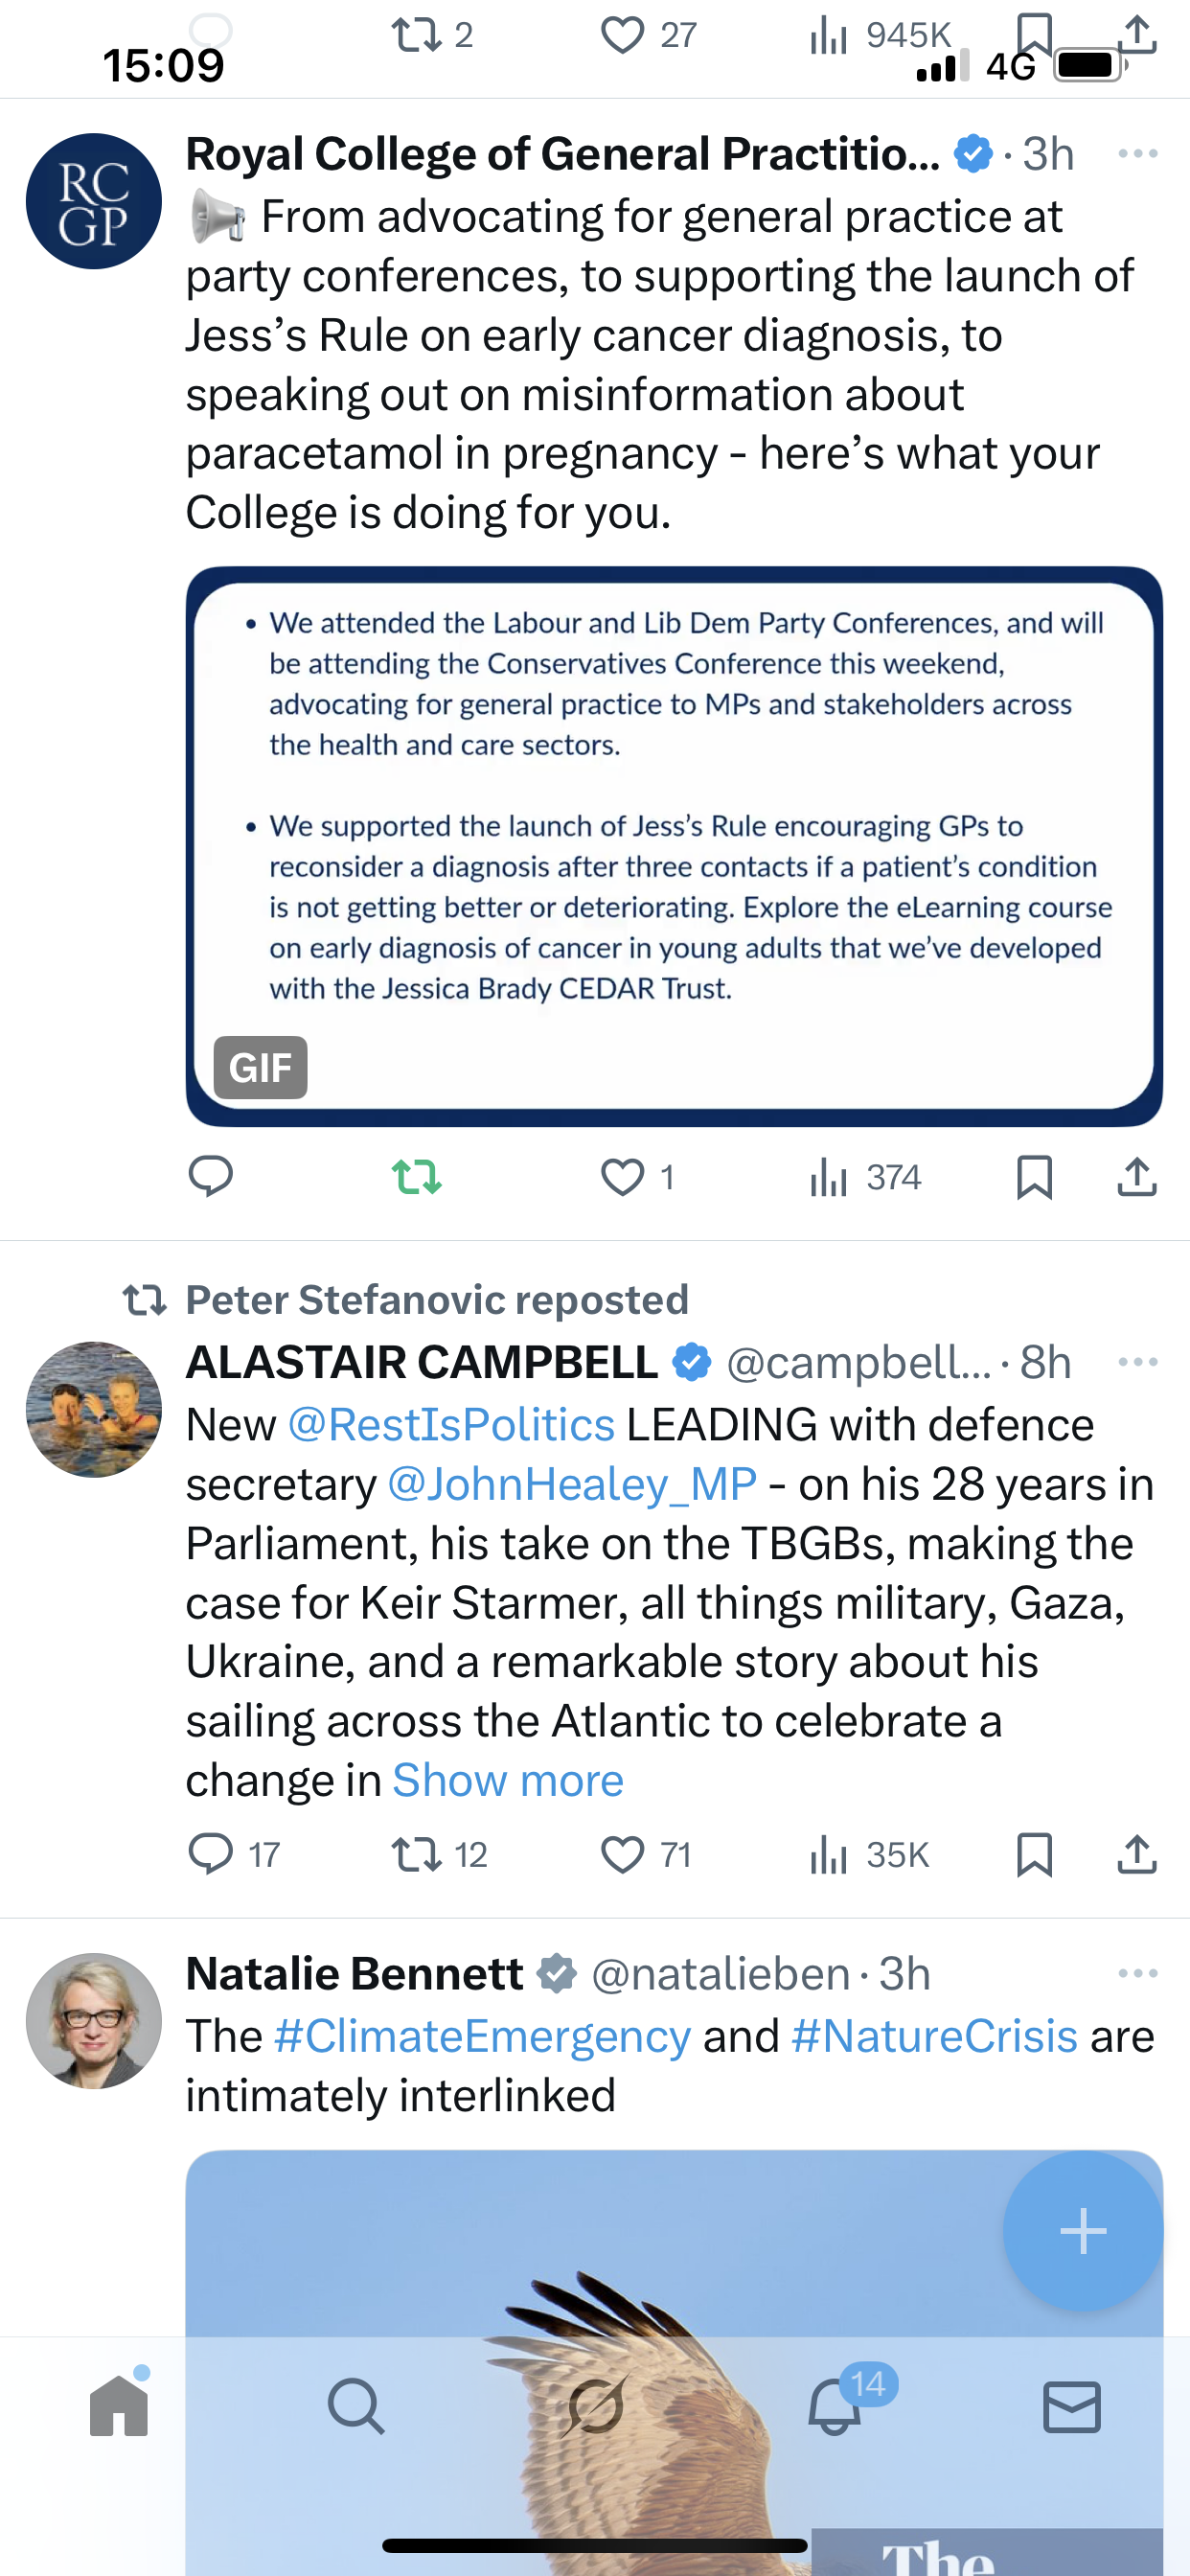Share the Royal College GP post
This screenshot has height=2576, width=1190.
tap(1137, 1177)
